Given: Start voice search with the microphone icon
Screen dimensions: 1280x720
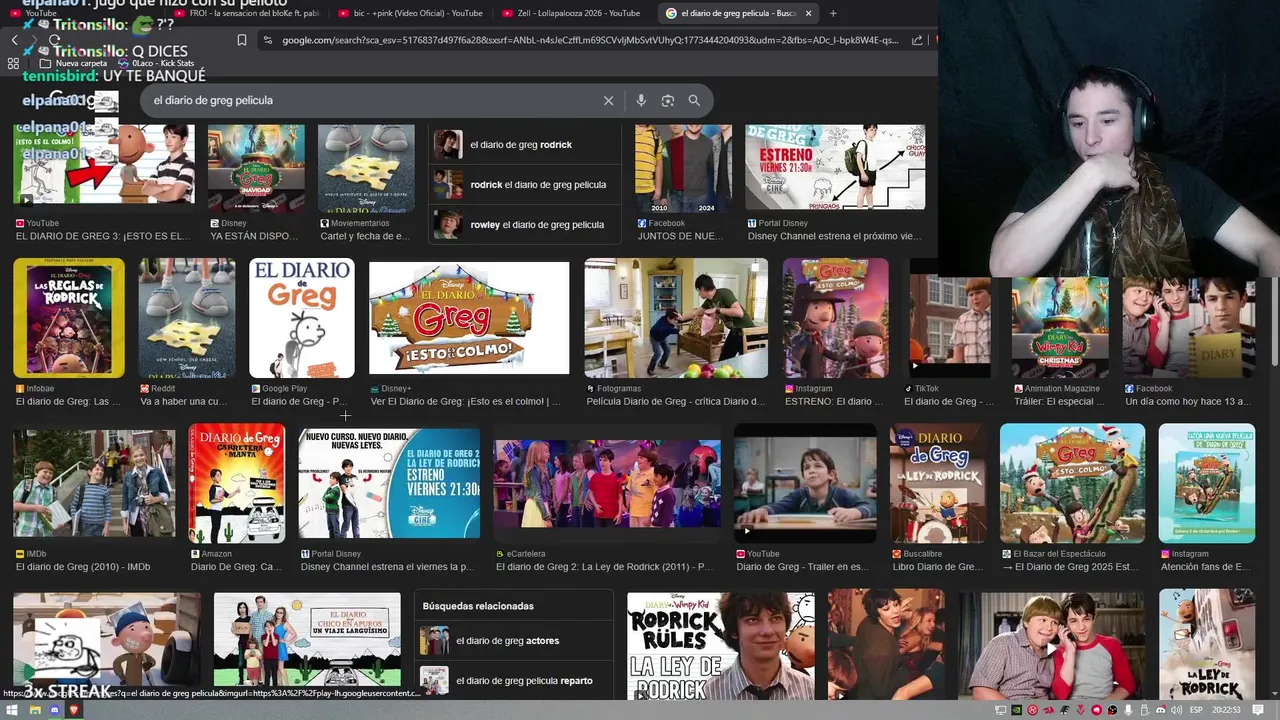Looking at the screenshot, I should point(641,100).
